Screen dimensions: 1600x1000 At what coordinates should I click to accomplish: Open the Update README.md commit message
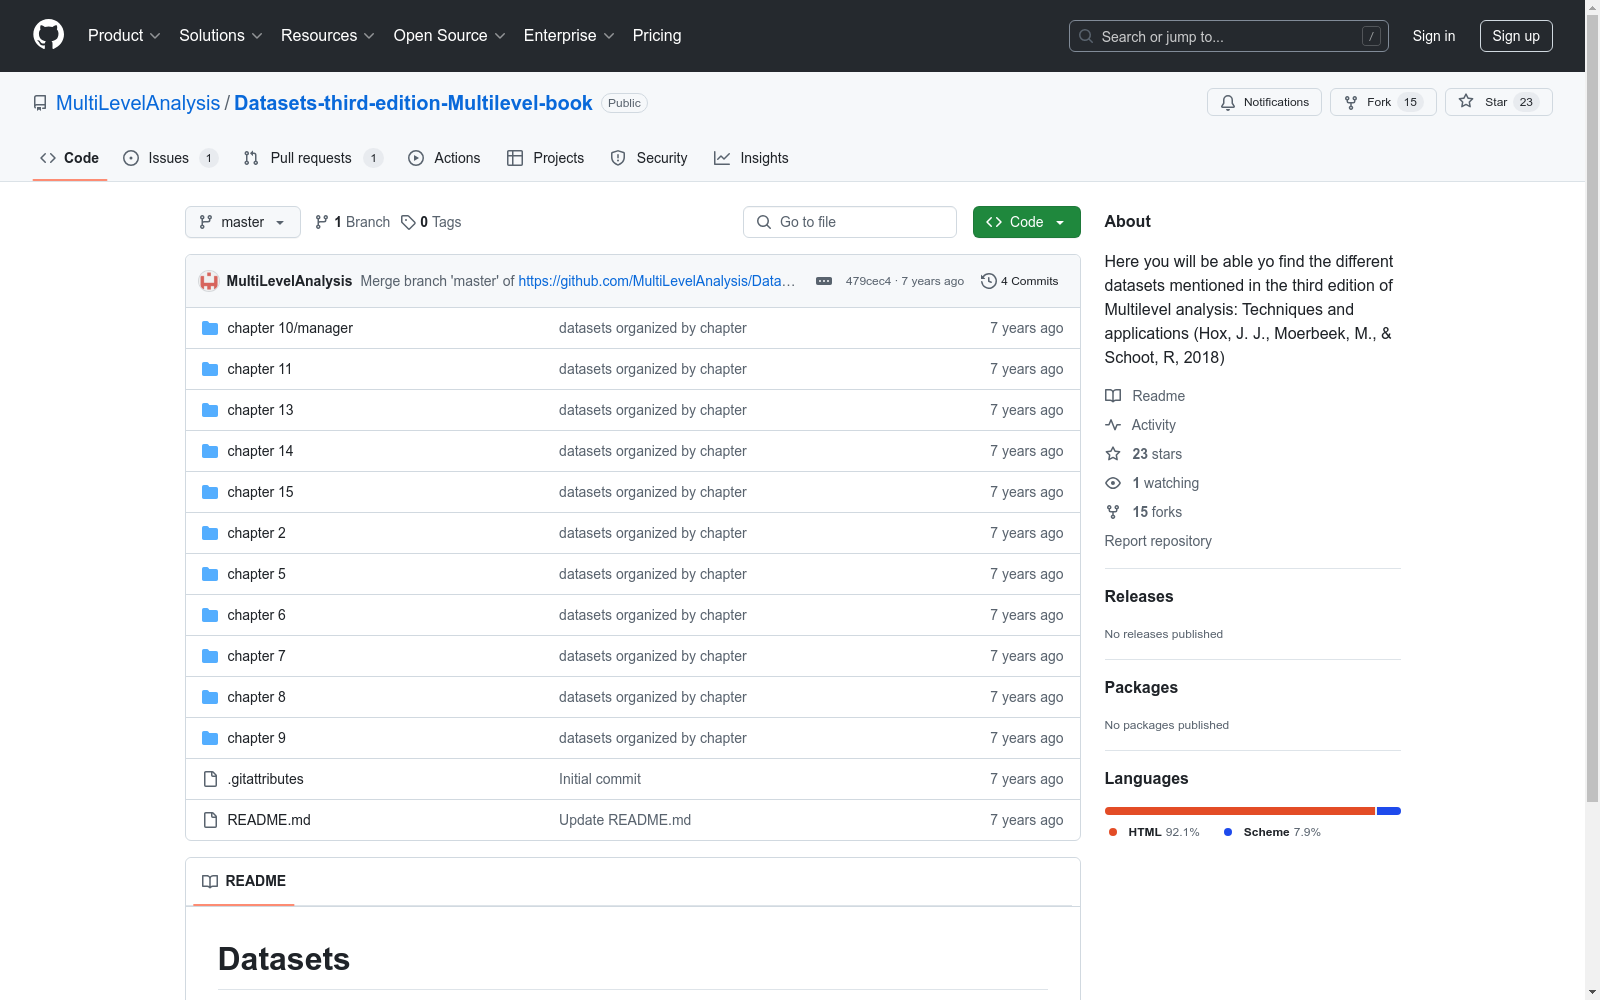coord(625,820)
